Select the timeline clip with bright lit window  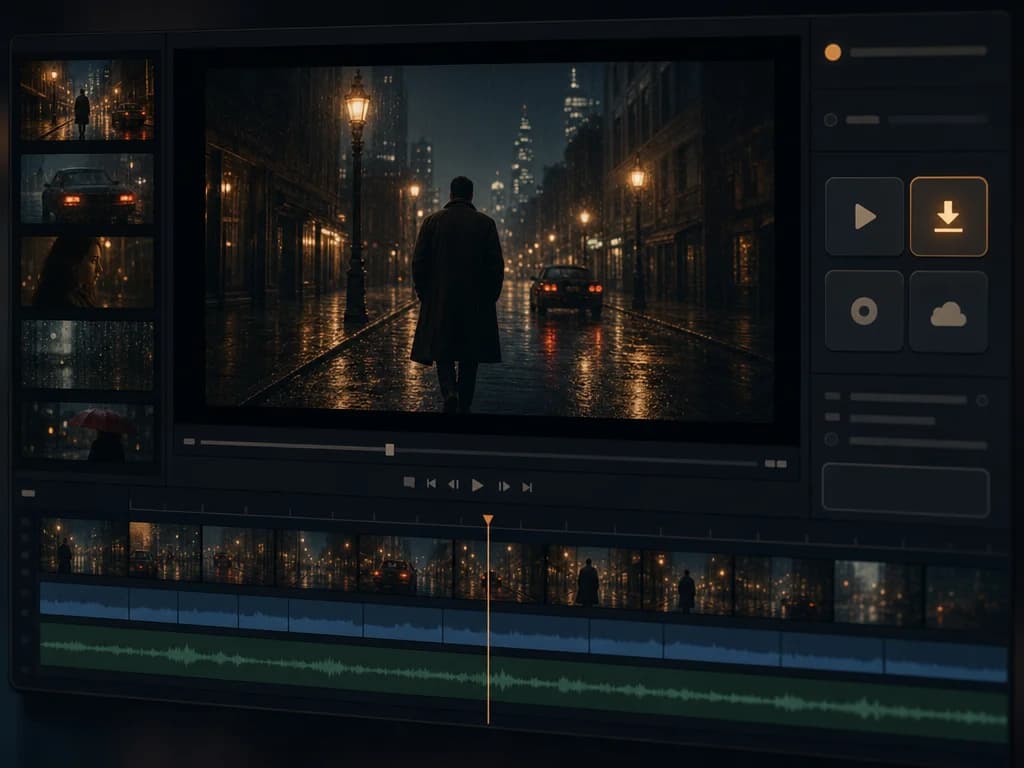[165, 551]
